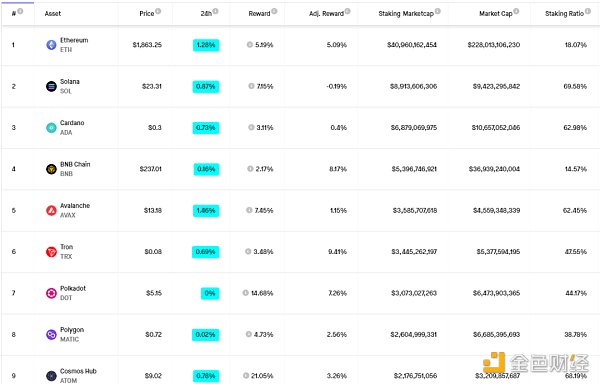Click the Avalanche logo icon
This screenshot has height=384, width=600.
click(51, 210)
